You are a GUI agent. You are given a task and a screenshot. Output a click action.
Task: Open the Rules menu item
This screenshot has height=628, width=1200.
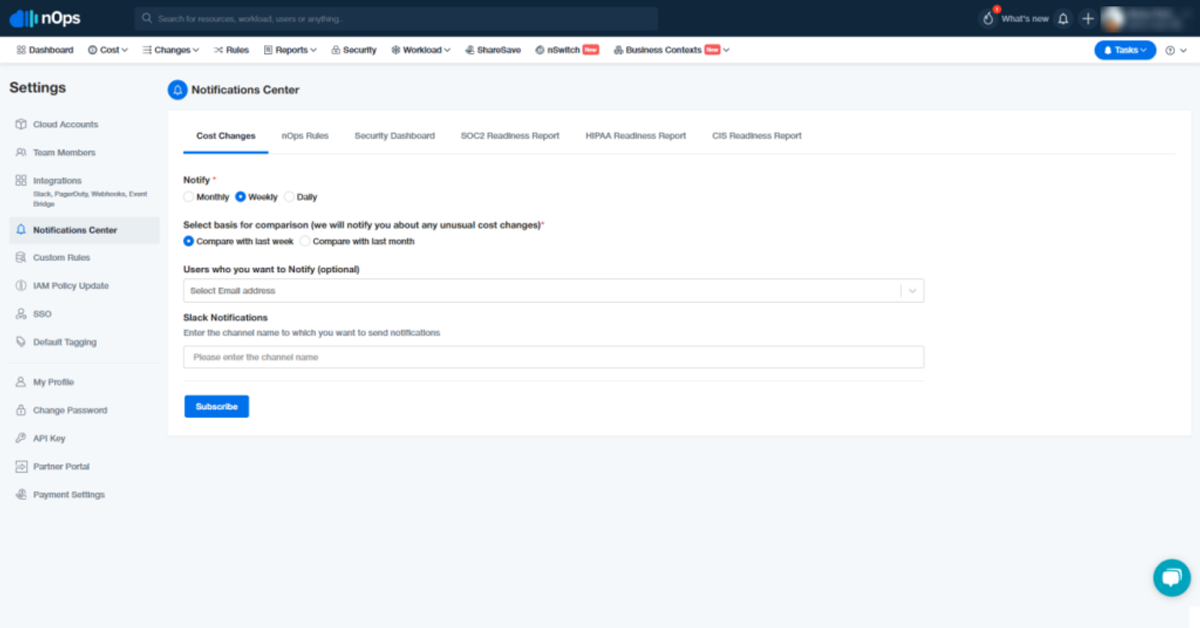coord(231,50)
